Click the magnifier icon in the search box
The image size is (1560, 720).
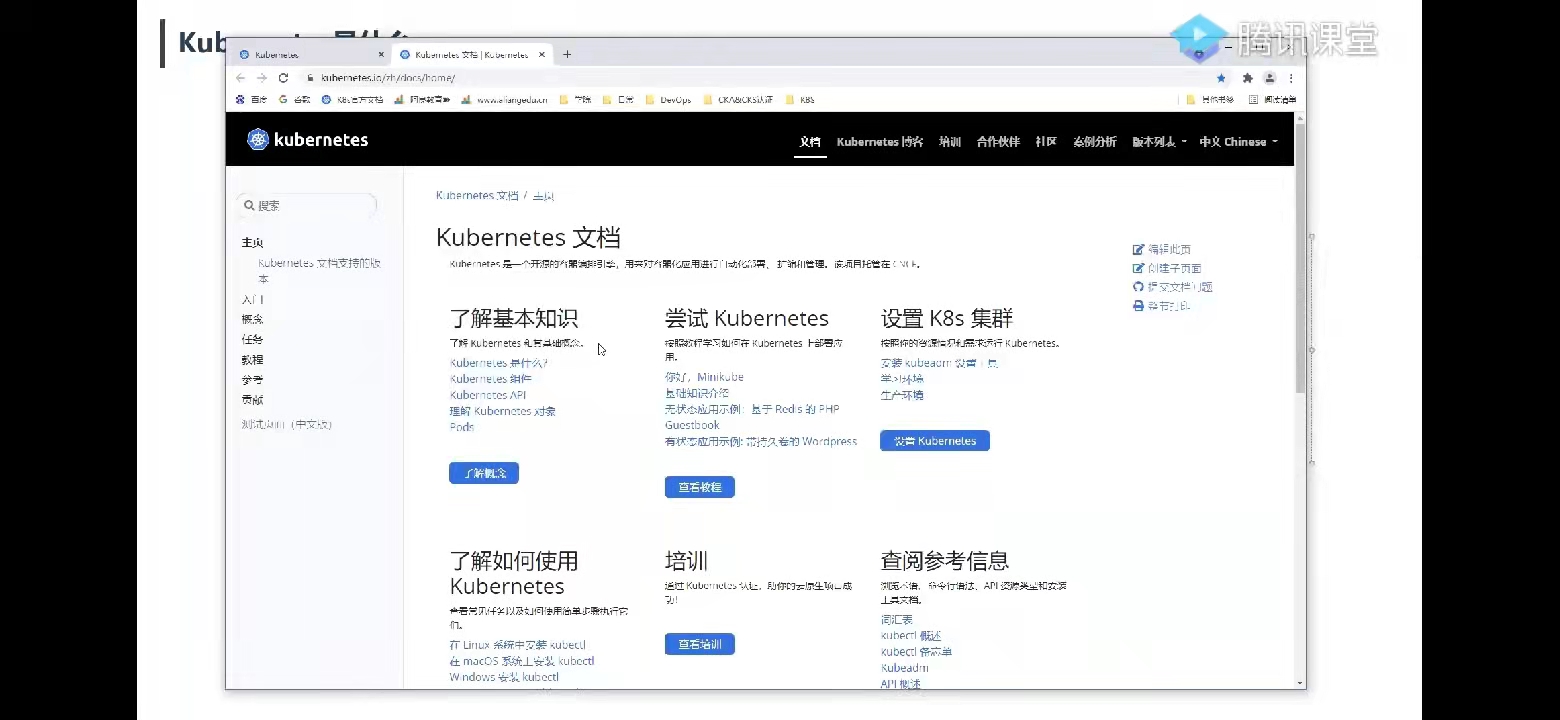pos(249,205)
